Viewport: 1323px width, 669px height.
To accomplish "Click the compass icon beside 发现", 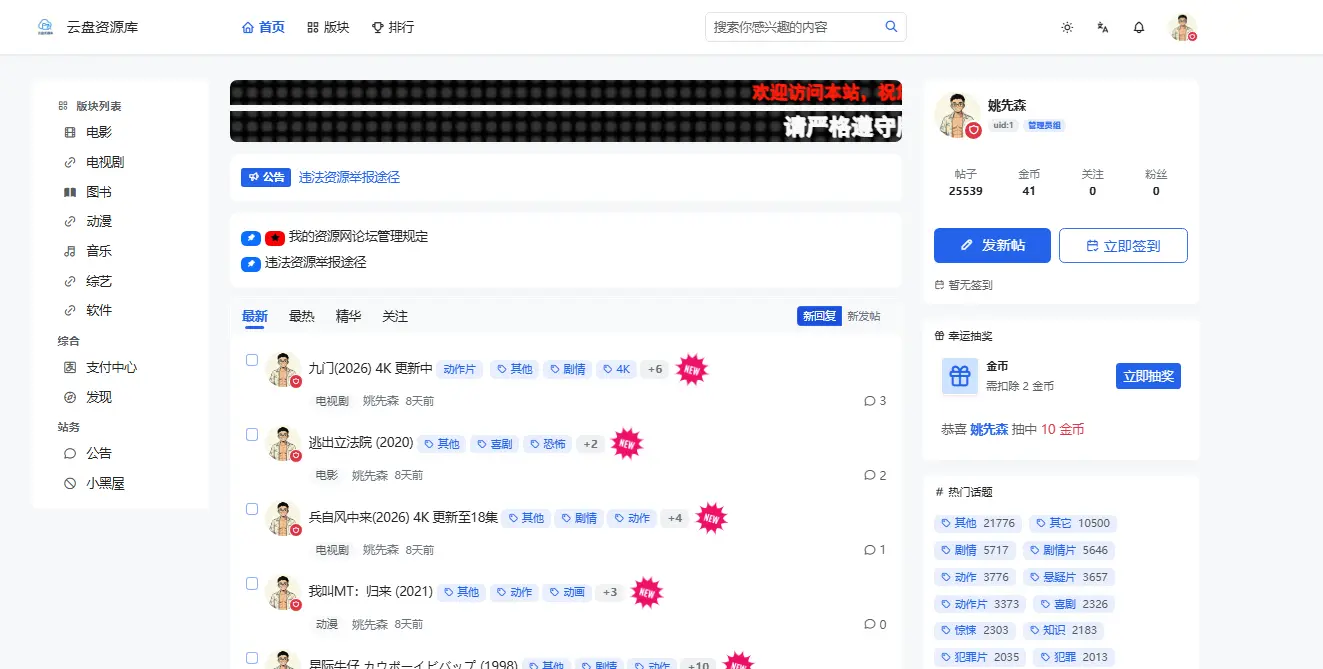I will (70, 397).
